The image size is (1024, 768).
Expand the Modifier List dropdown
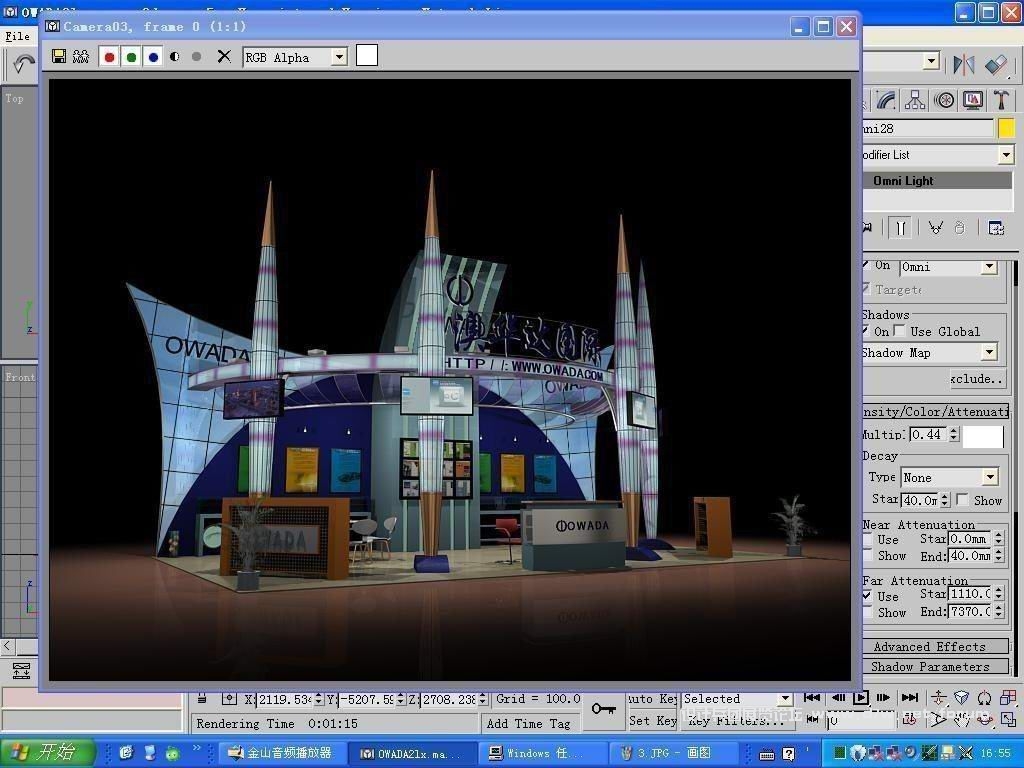[x=1006, y=155]
